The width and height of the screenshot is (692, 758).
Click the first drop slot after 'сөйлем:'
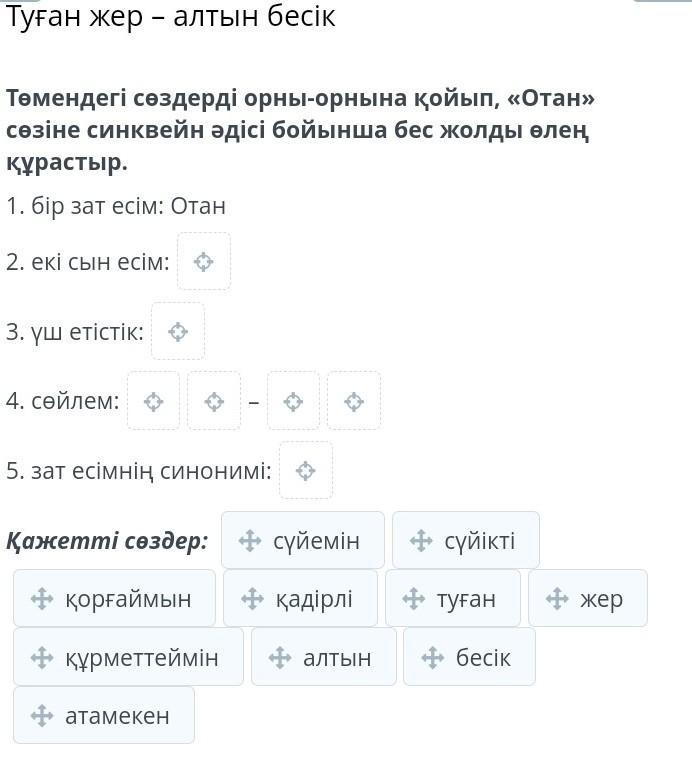tap(153, 401)
